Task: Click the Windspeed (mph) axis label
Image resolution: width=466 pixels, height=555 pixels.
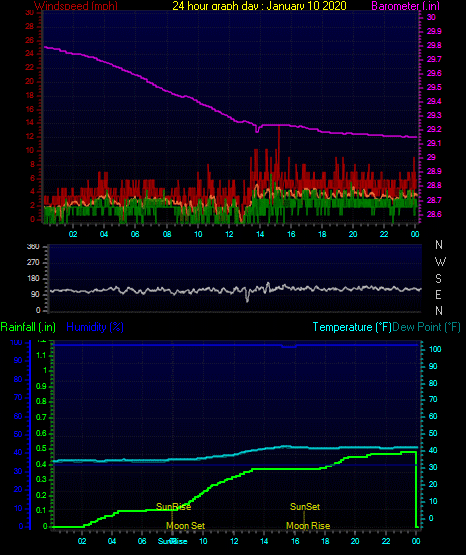Action: [76, 6]
